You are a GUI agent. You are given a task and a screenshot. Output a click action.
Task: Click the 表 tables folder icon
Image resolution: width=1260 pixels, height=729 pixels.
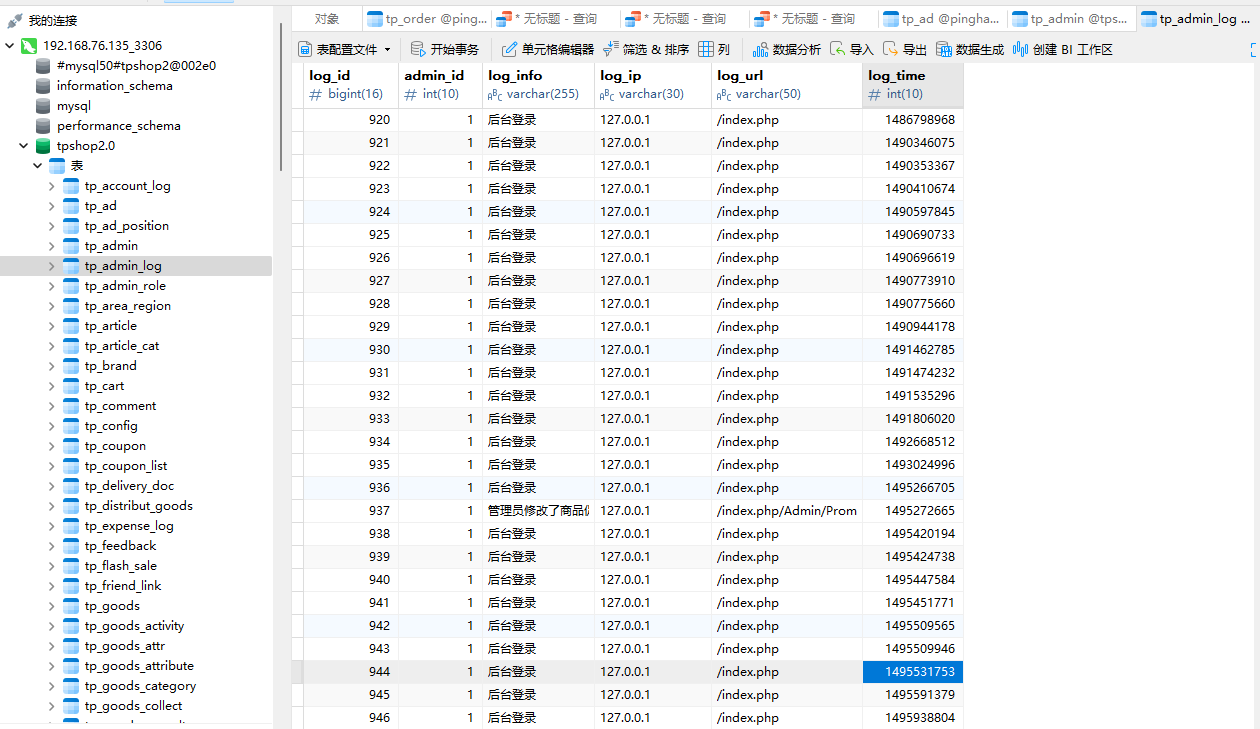[x=57, y=166]
